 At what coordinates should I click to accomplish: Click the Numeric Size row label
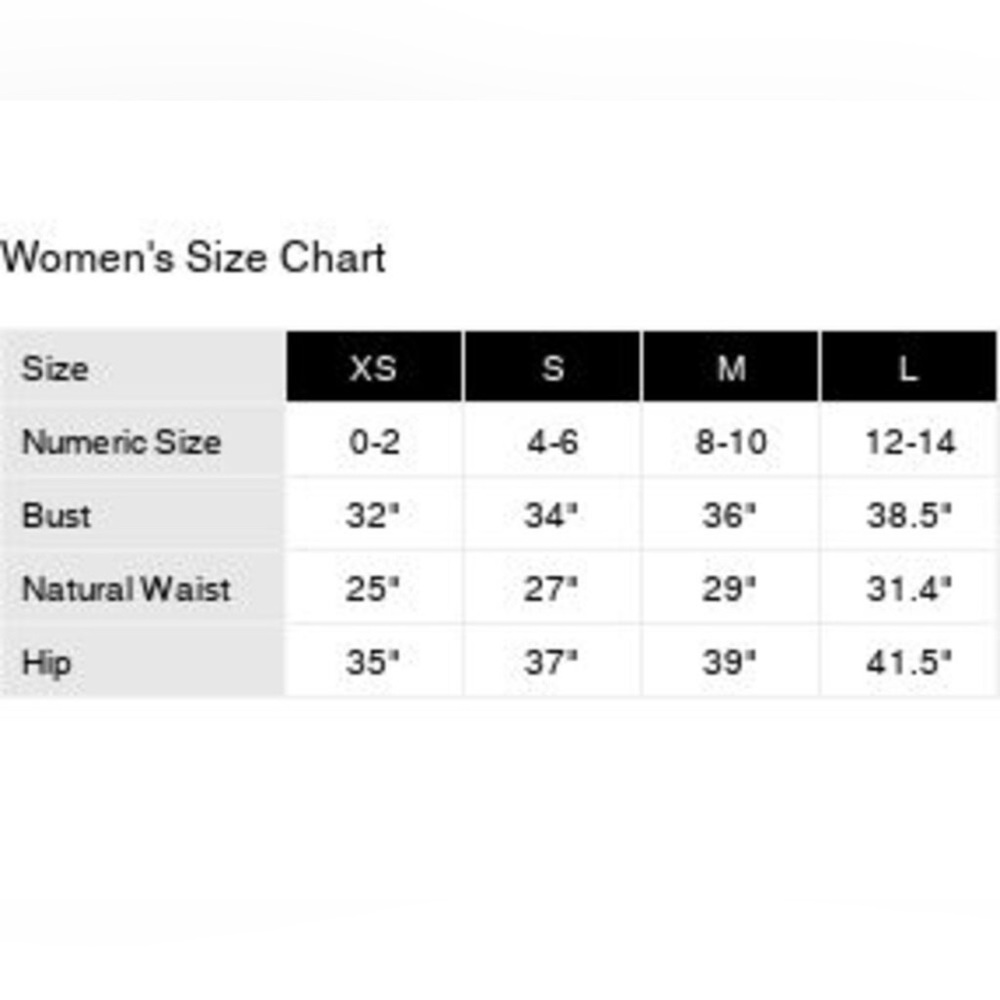(121, 442)
